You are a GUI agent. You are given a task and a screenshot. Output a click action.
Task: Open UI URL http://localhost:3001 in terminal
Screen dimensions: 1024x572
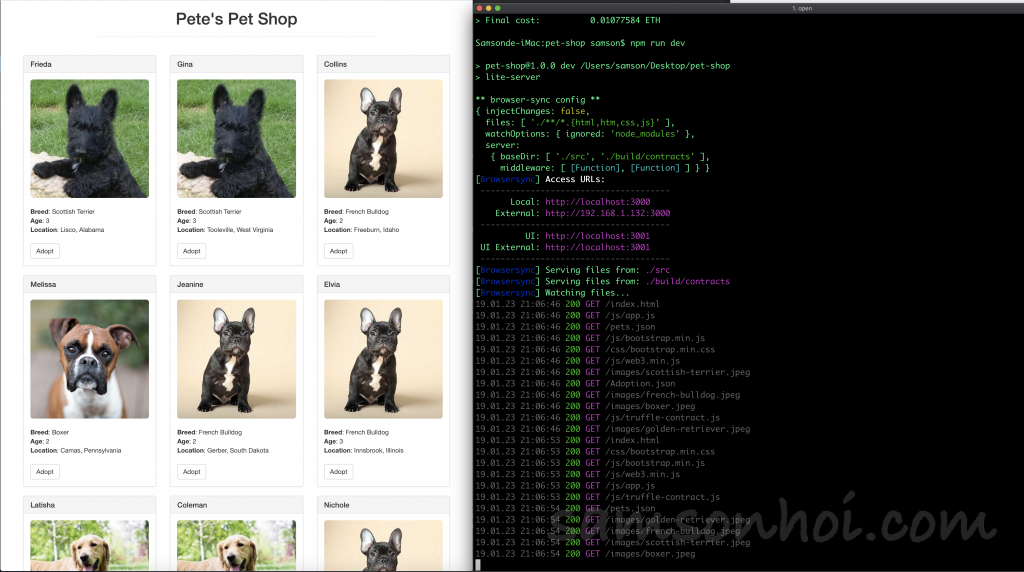tap(598, 236)
